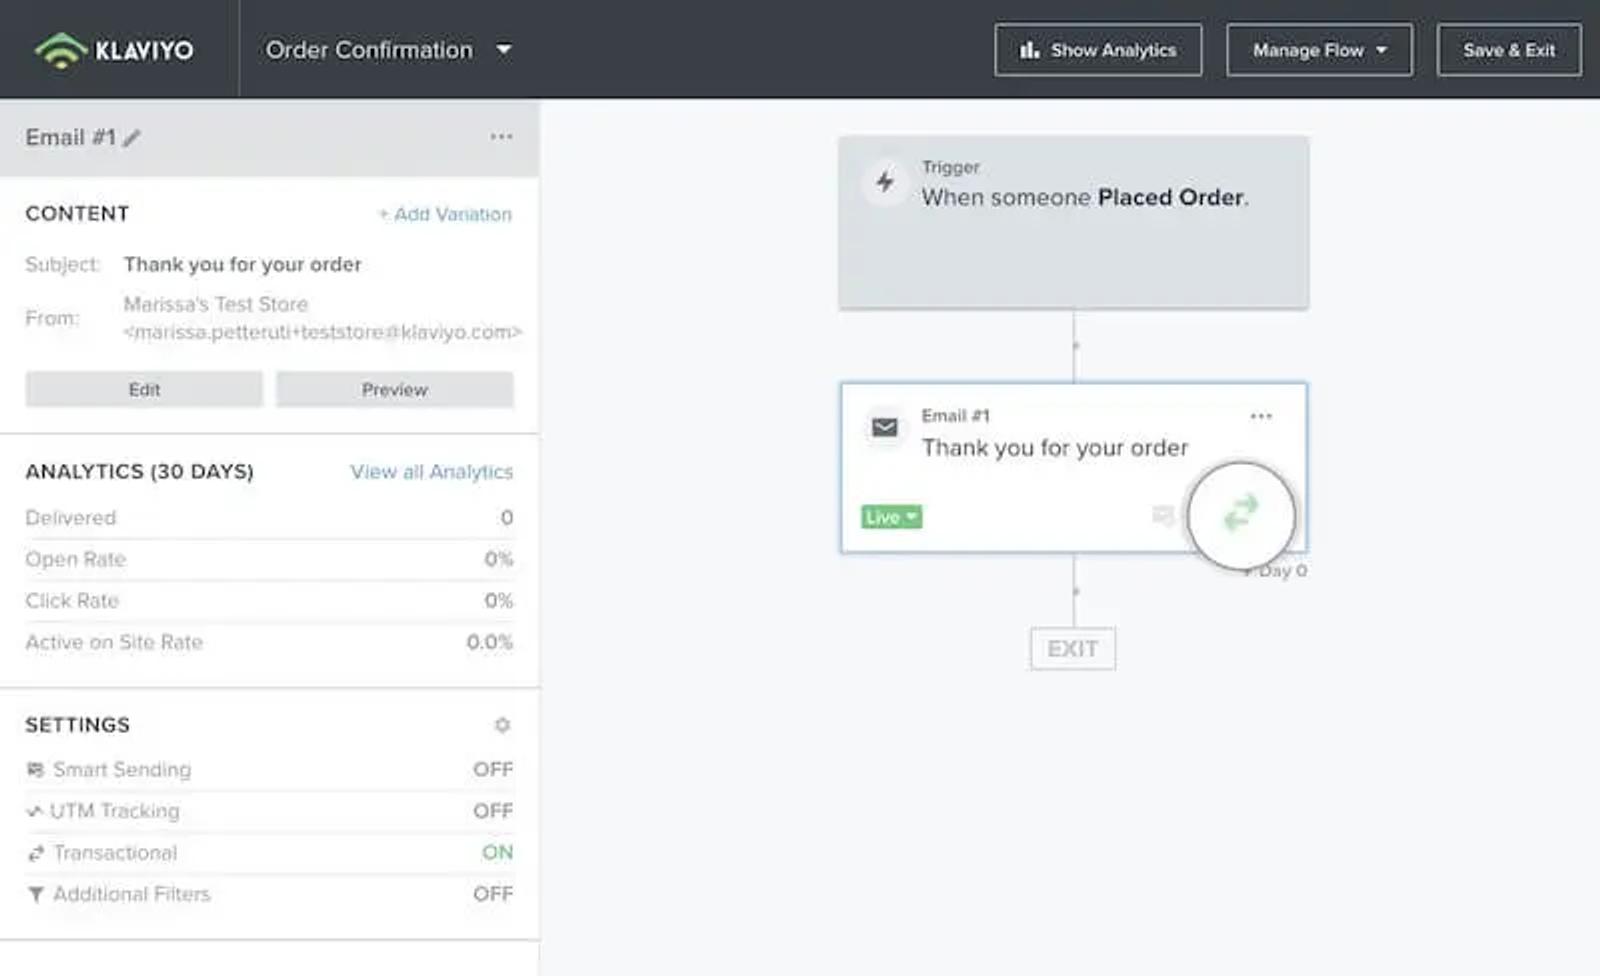Click the UTM Tracking icon in Settings
This screenshot has width=1600, height=976.
[34, 811]
